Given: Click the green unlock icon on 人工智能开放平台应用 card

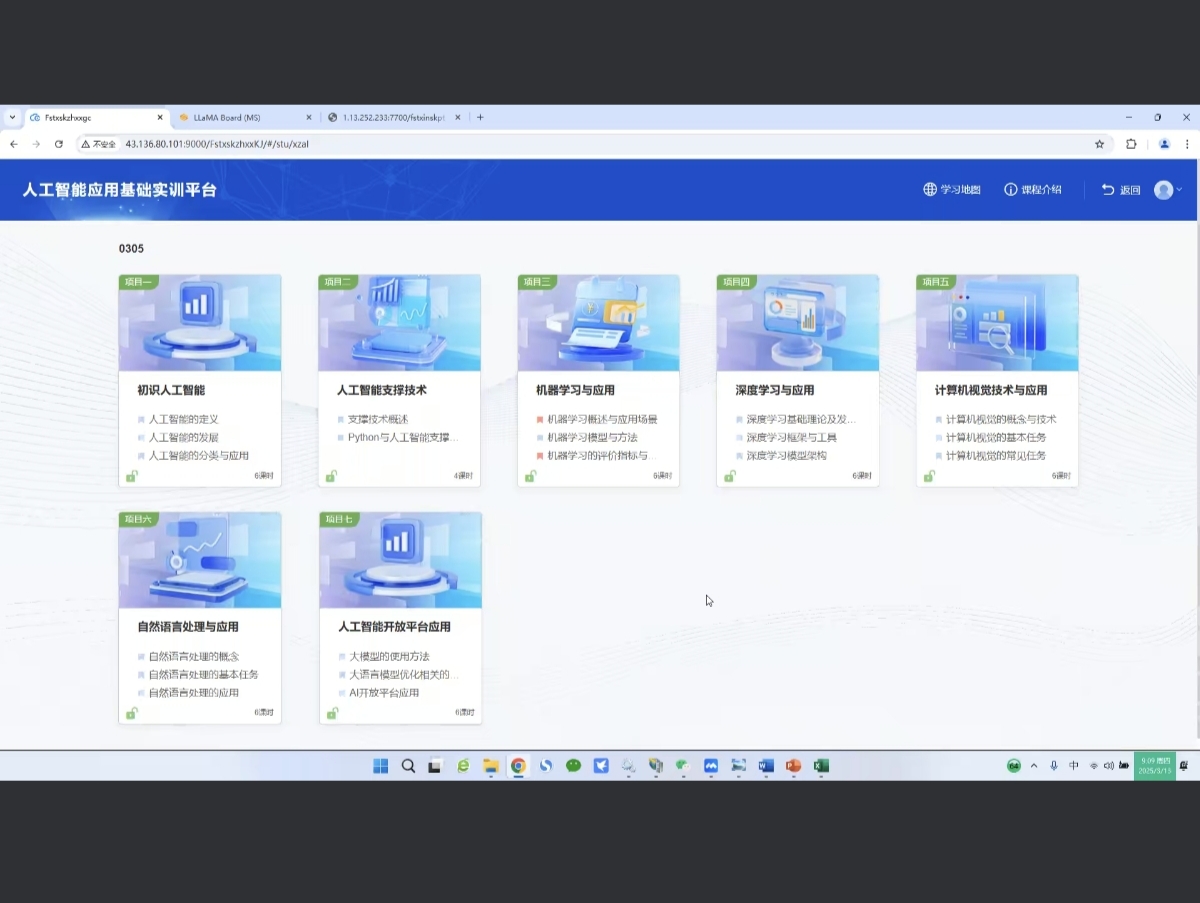Looking at the screenshot, I should click(332, 713).
